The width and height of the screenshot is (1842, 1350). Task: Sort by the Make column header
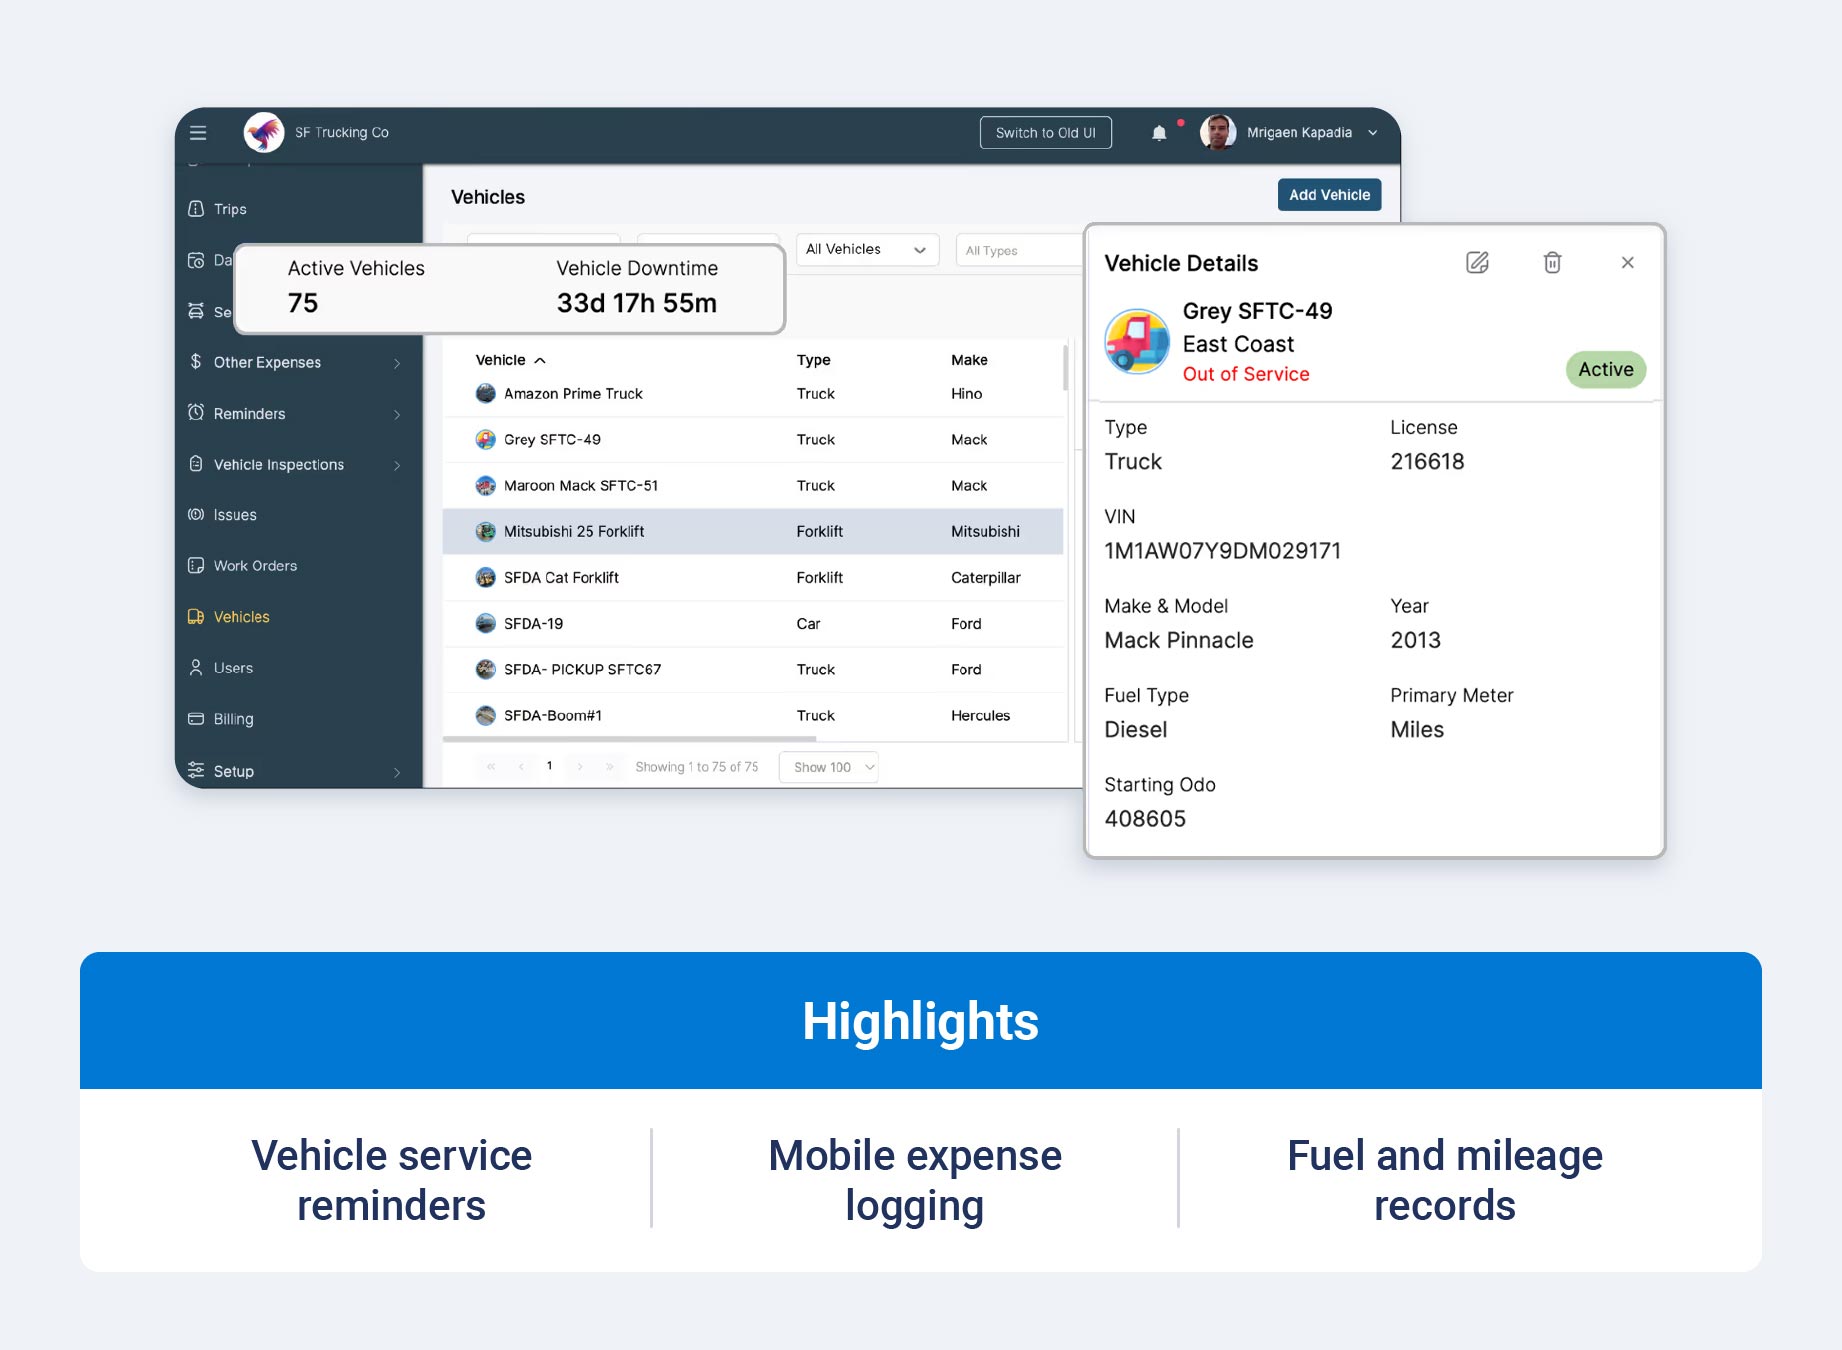(x=969, y=360)
